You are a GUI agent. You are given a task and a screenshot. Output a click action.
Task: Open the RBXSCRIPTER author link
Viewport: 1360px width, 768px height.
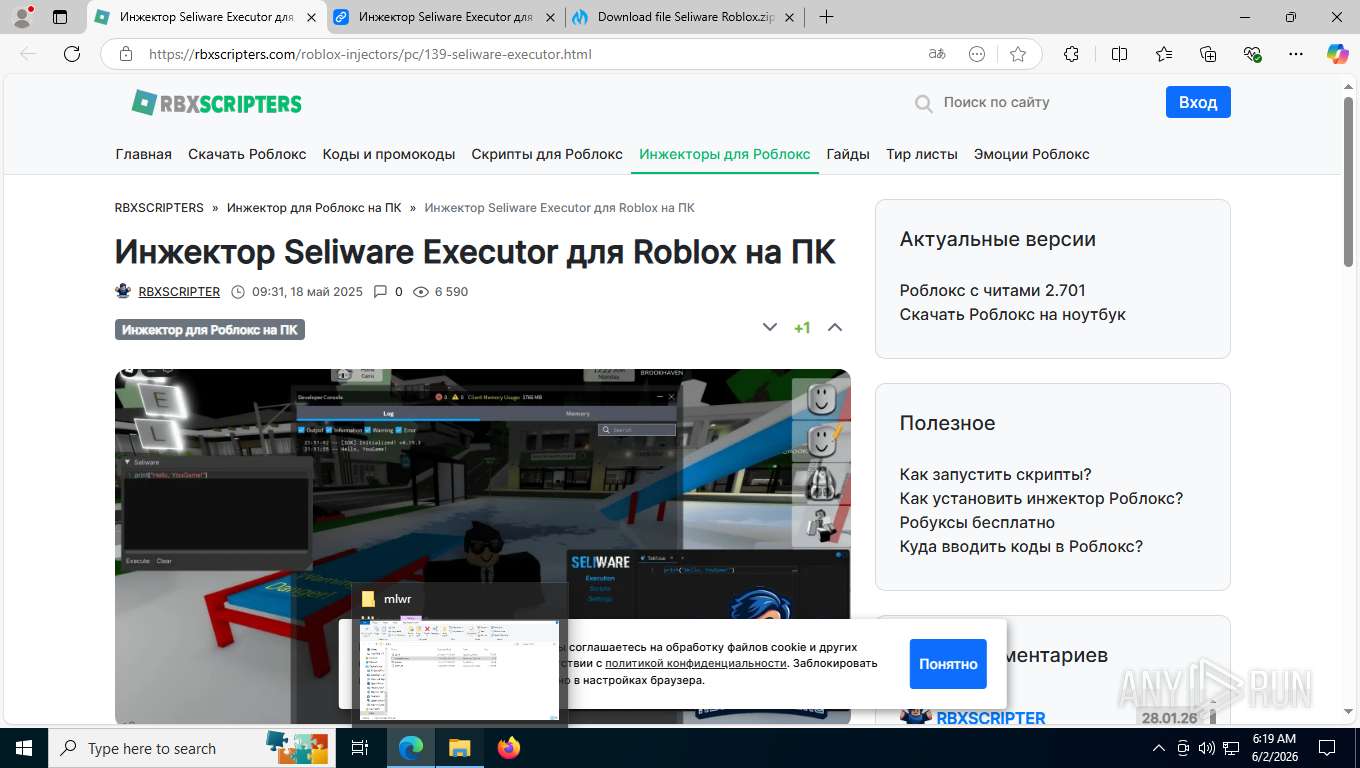click(x=179, y=292)
